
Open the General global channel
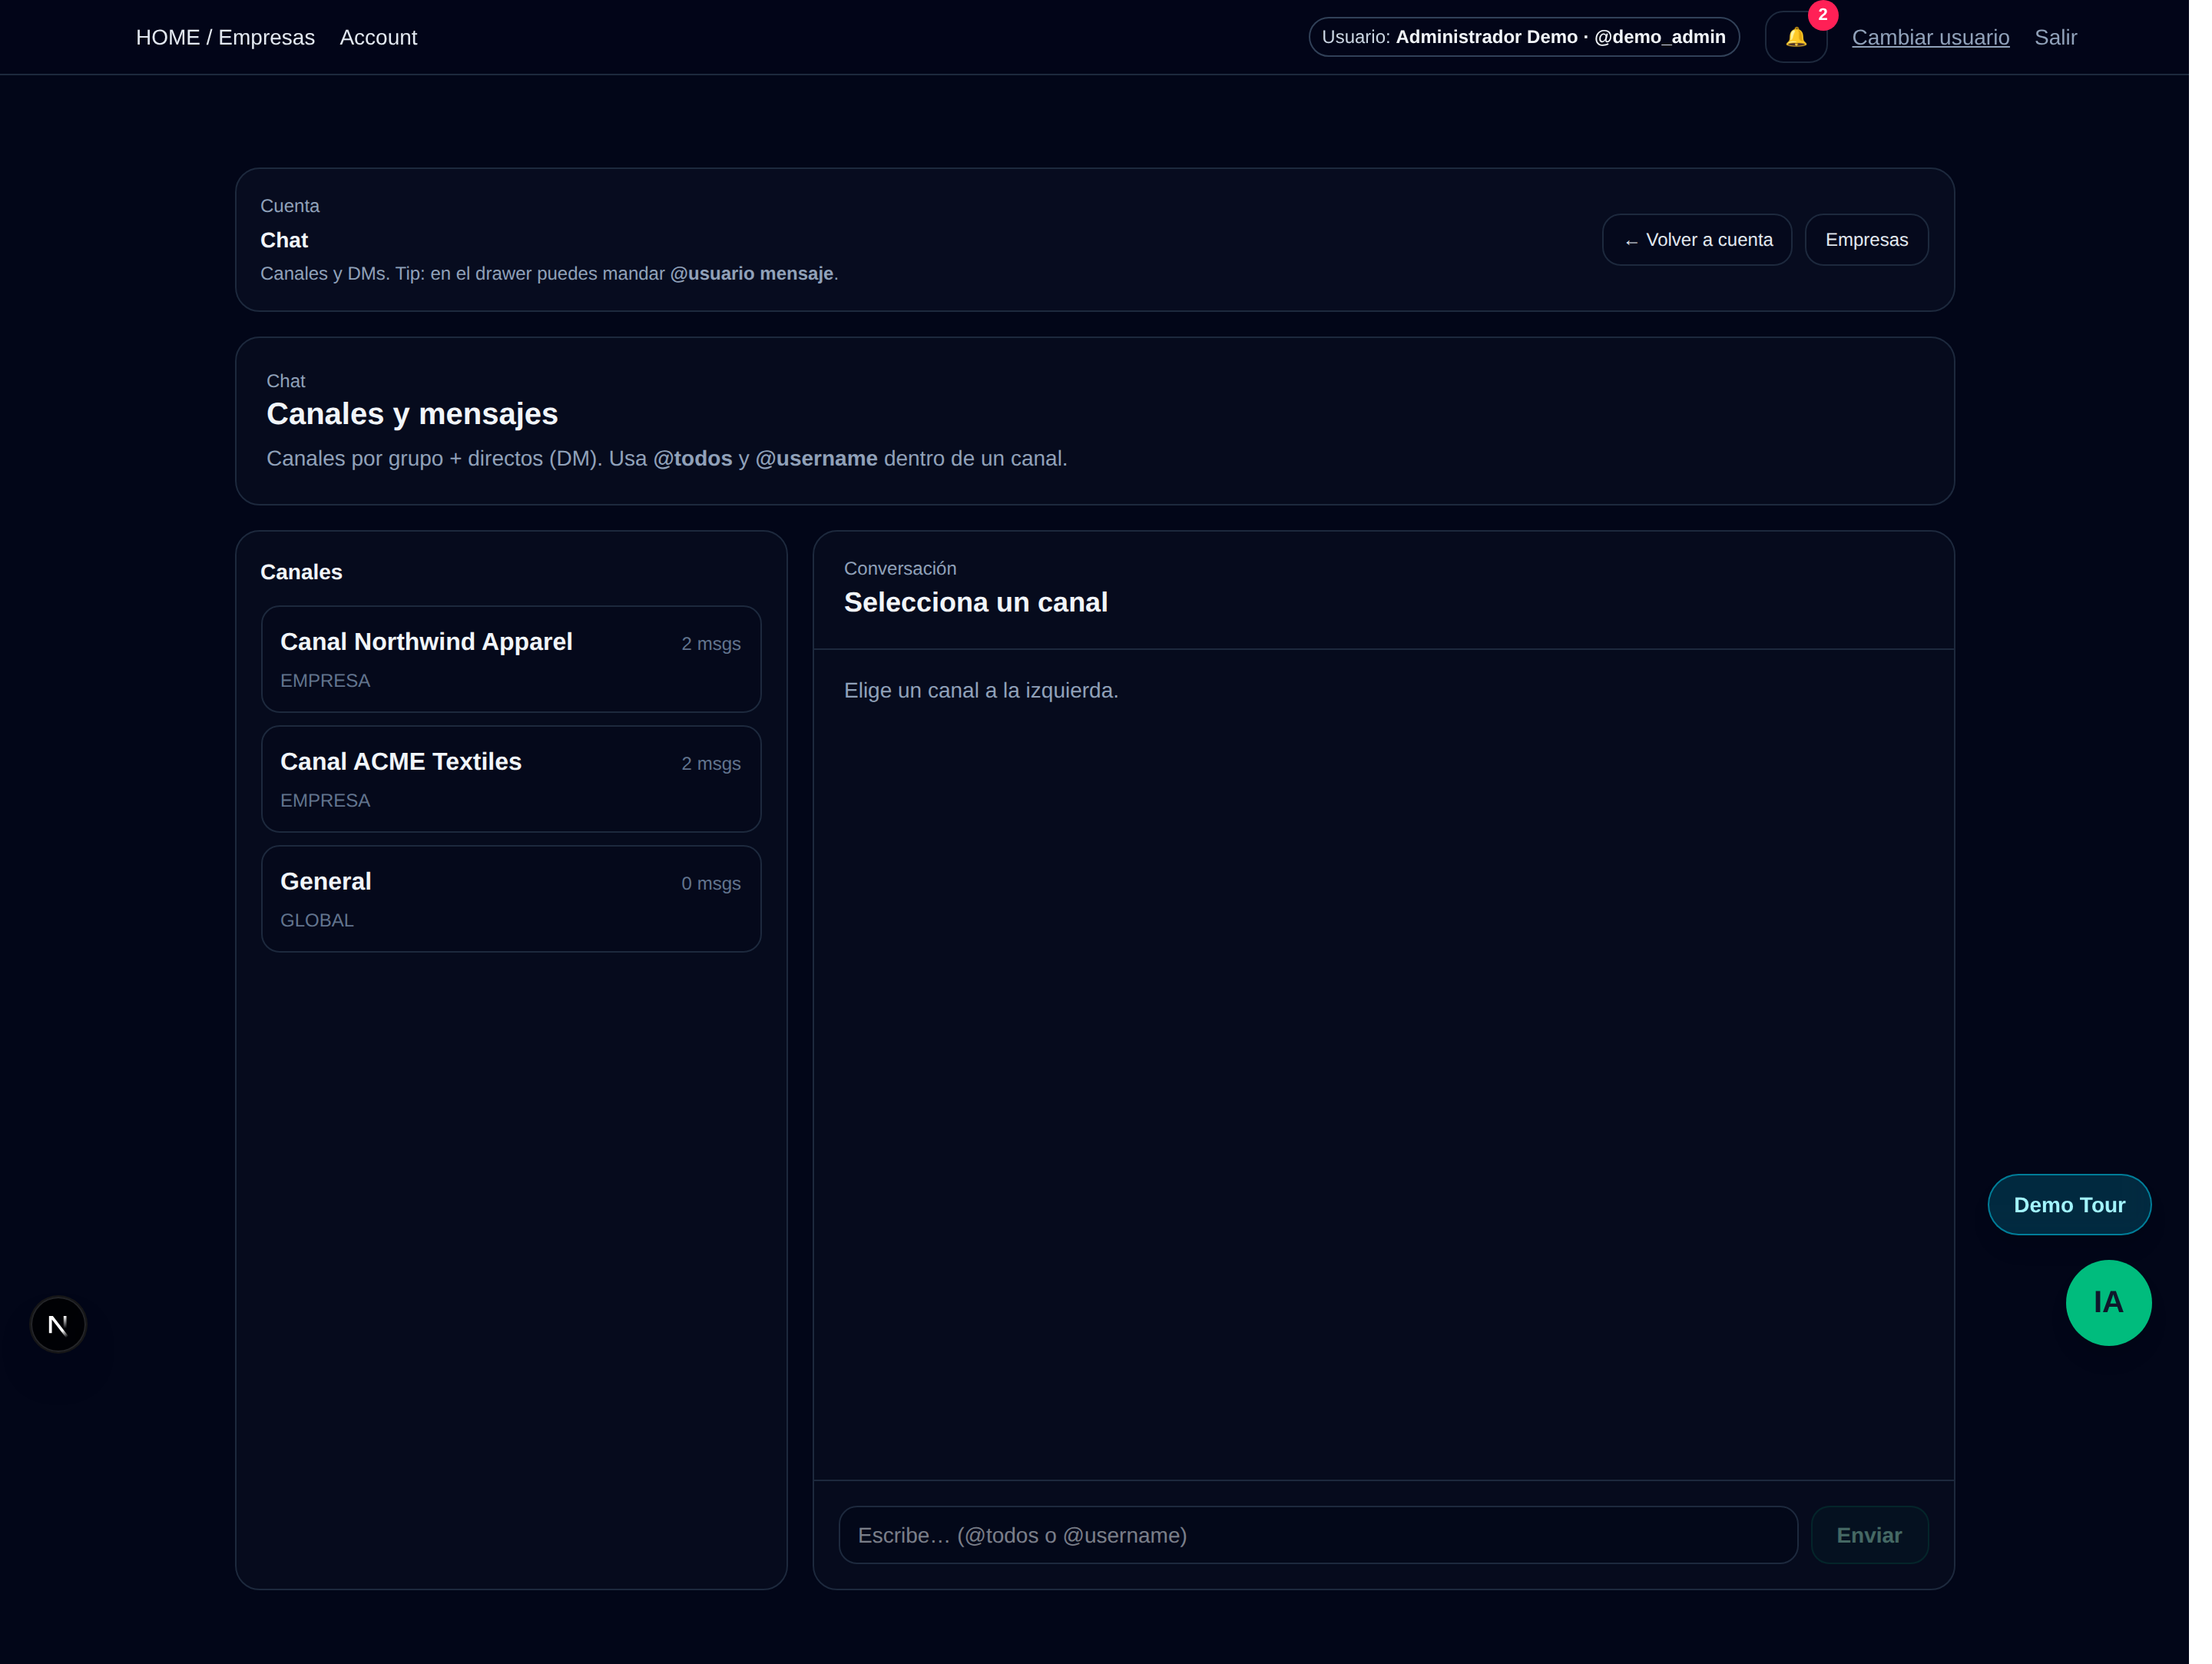(x=511, y=897)
